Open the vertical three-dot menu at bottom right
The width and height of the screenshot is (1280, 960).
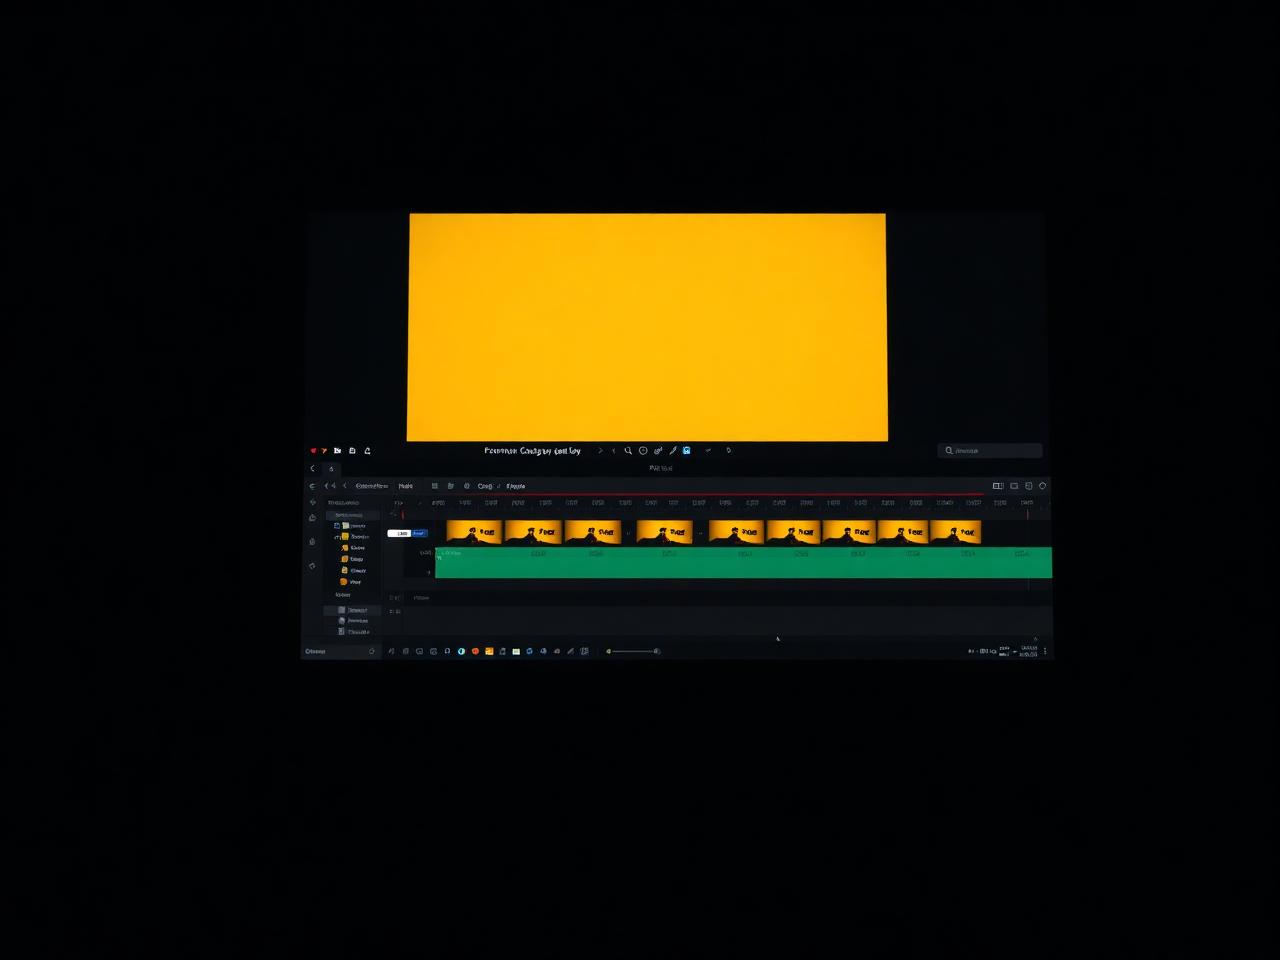point(1045,651)
